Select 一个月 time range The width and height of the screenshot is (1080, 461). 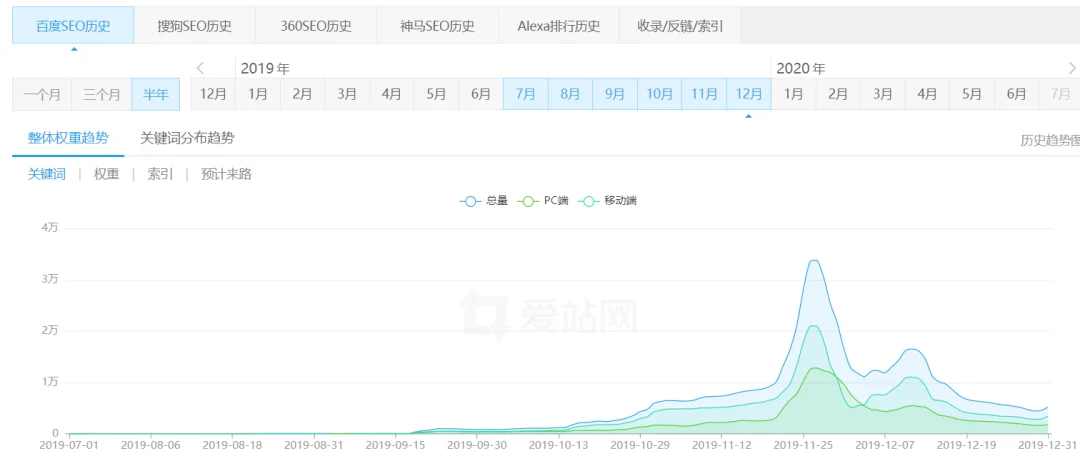pos(42,94)
